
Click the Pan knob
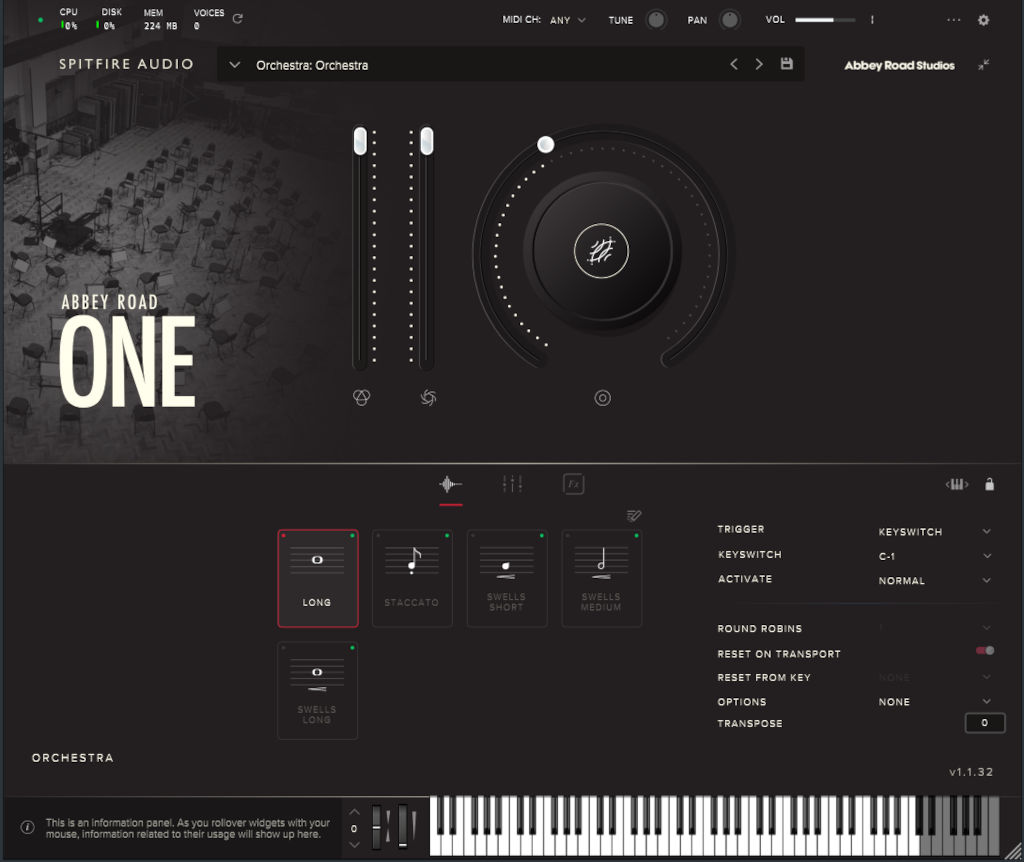(x=729, y=20)
